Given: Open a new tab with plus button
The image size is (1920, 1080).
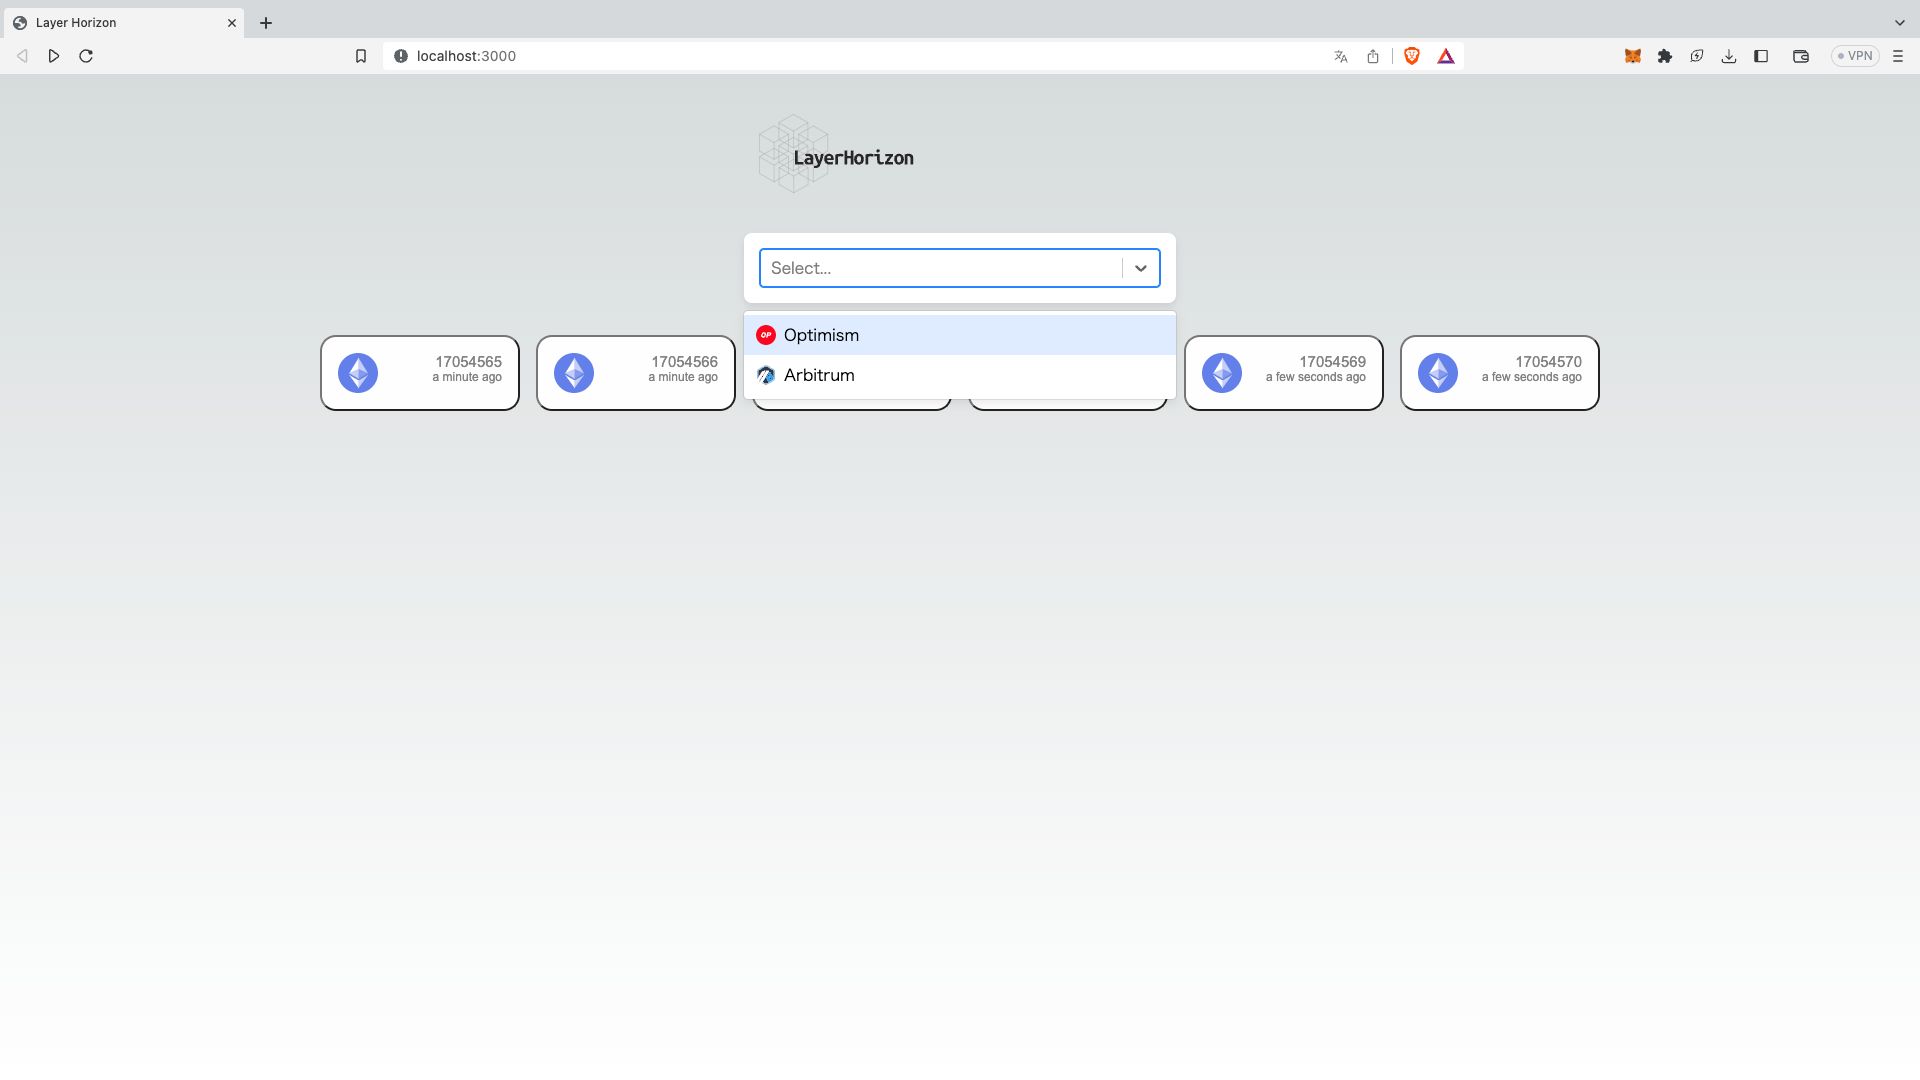Looking at the screenshot, I should (x=266, y=22).
